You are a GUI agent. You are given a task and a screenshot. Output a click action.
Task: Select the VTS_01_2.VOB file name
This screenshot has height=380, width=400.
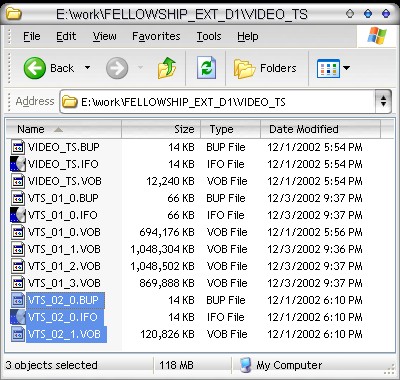[x=64, y=266]
